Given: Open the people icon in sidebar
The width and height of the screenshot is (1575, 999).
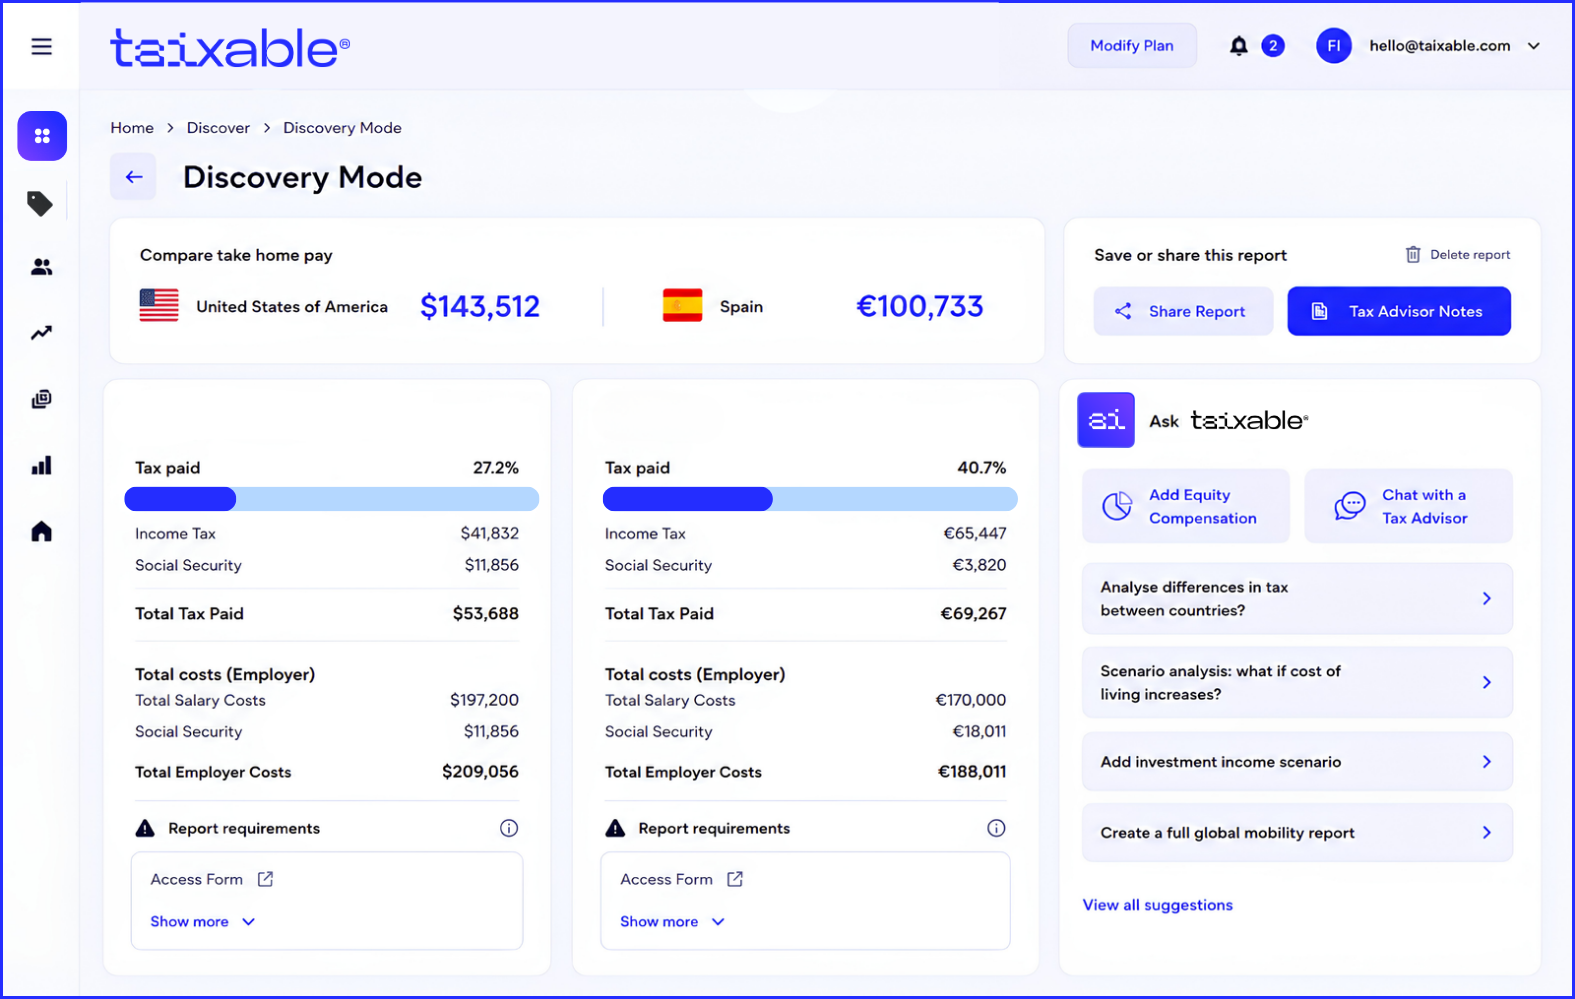Looking at the screenshot, I should tap(41, 267).
